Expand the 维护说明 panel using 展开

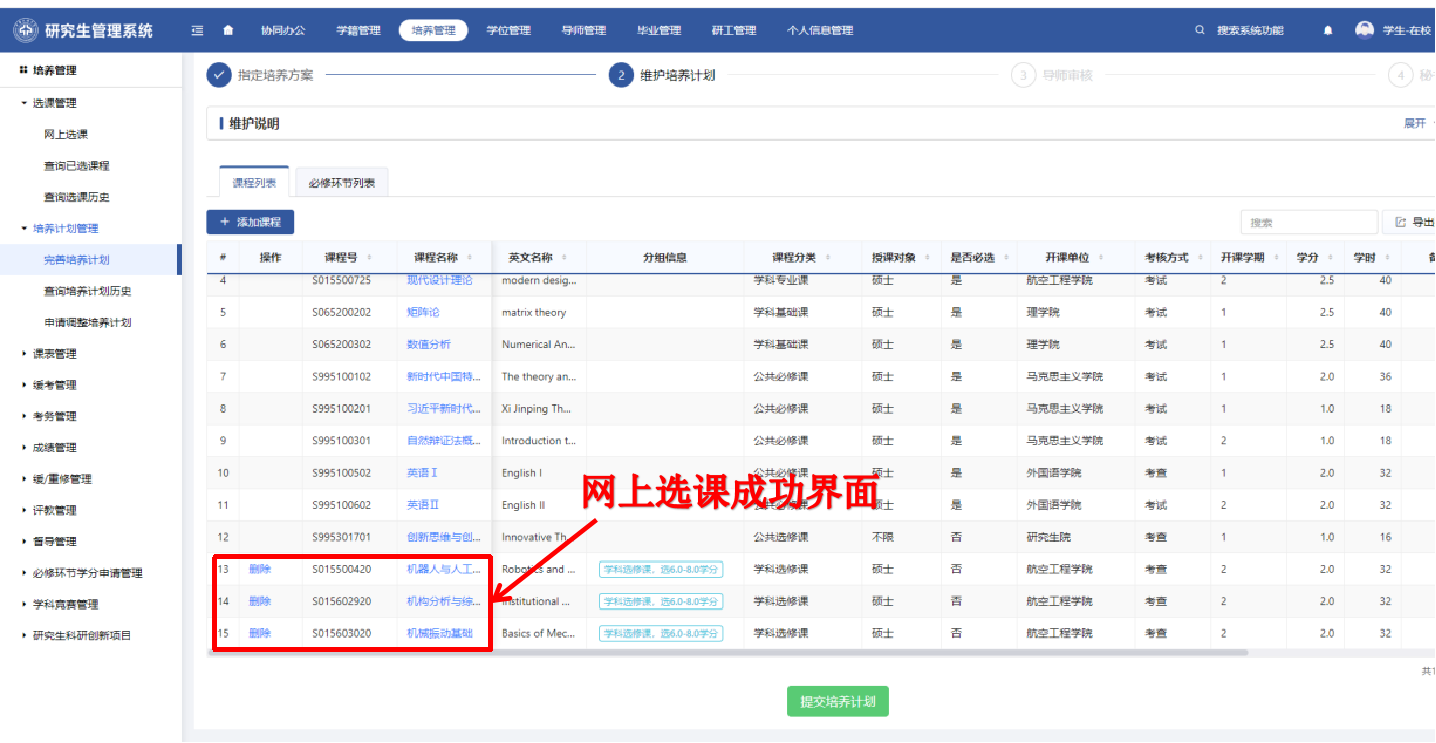(x=1414, y=123)
